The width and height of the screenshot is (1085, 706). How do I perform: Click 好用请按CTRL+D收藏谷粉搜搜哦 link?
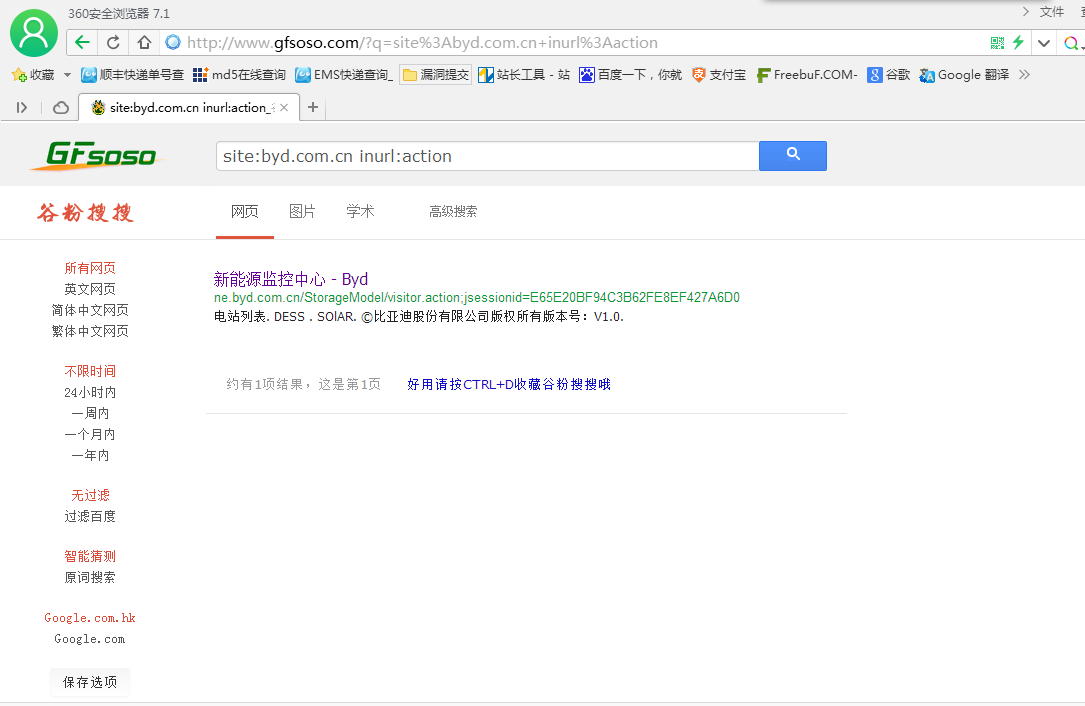coord(509,384)
